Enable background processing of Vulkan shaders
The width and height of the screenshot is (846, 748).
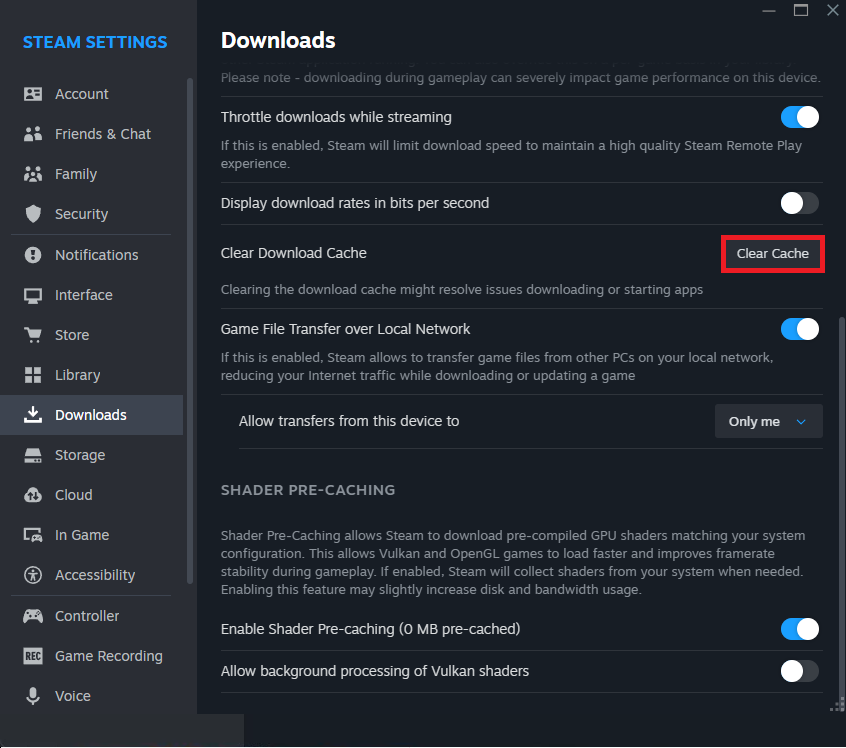click(x=800, y=671)
